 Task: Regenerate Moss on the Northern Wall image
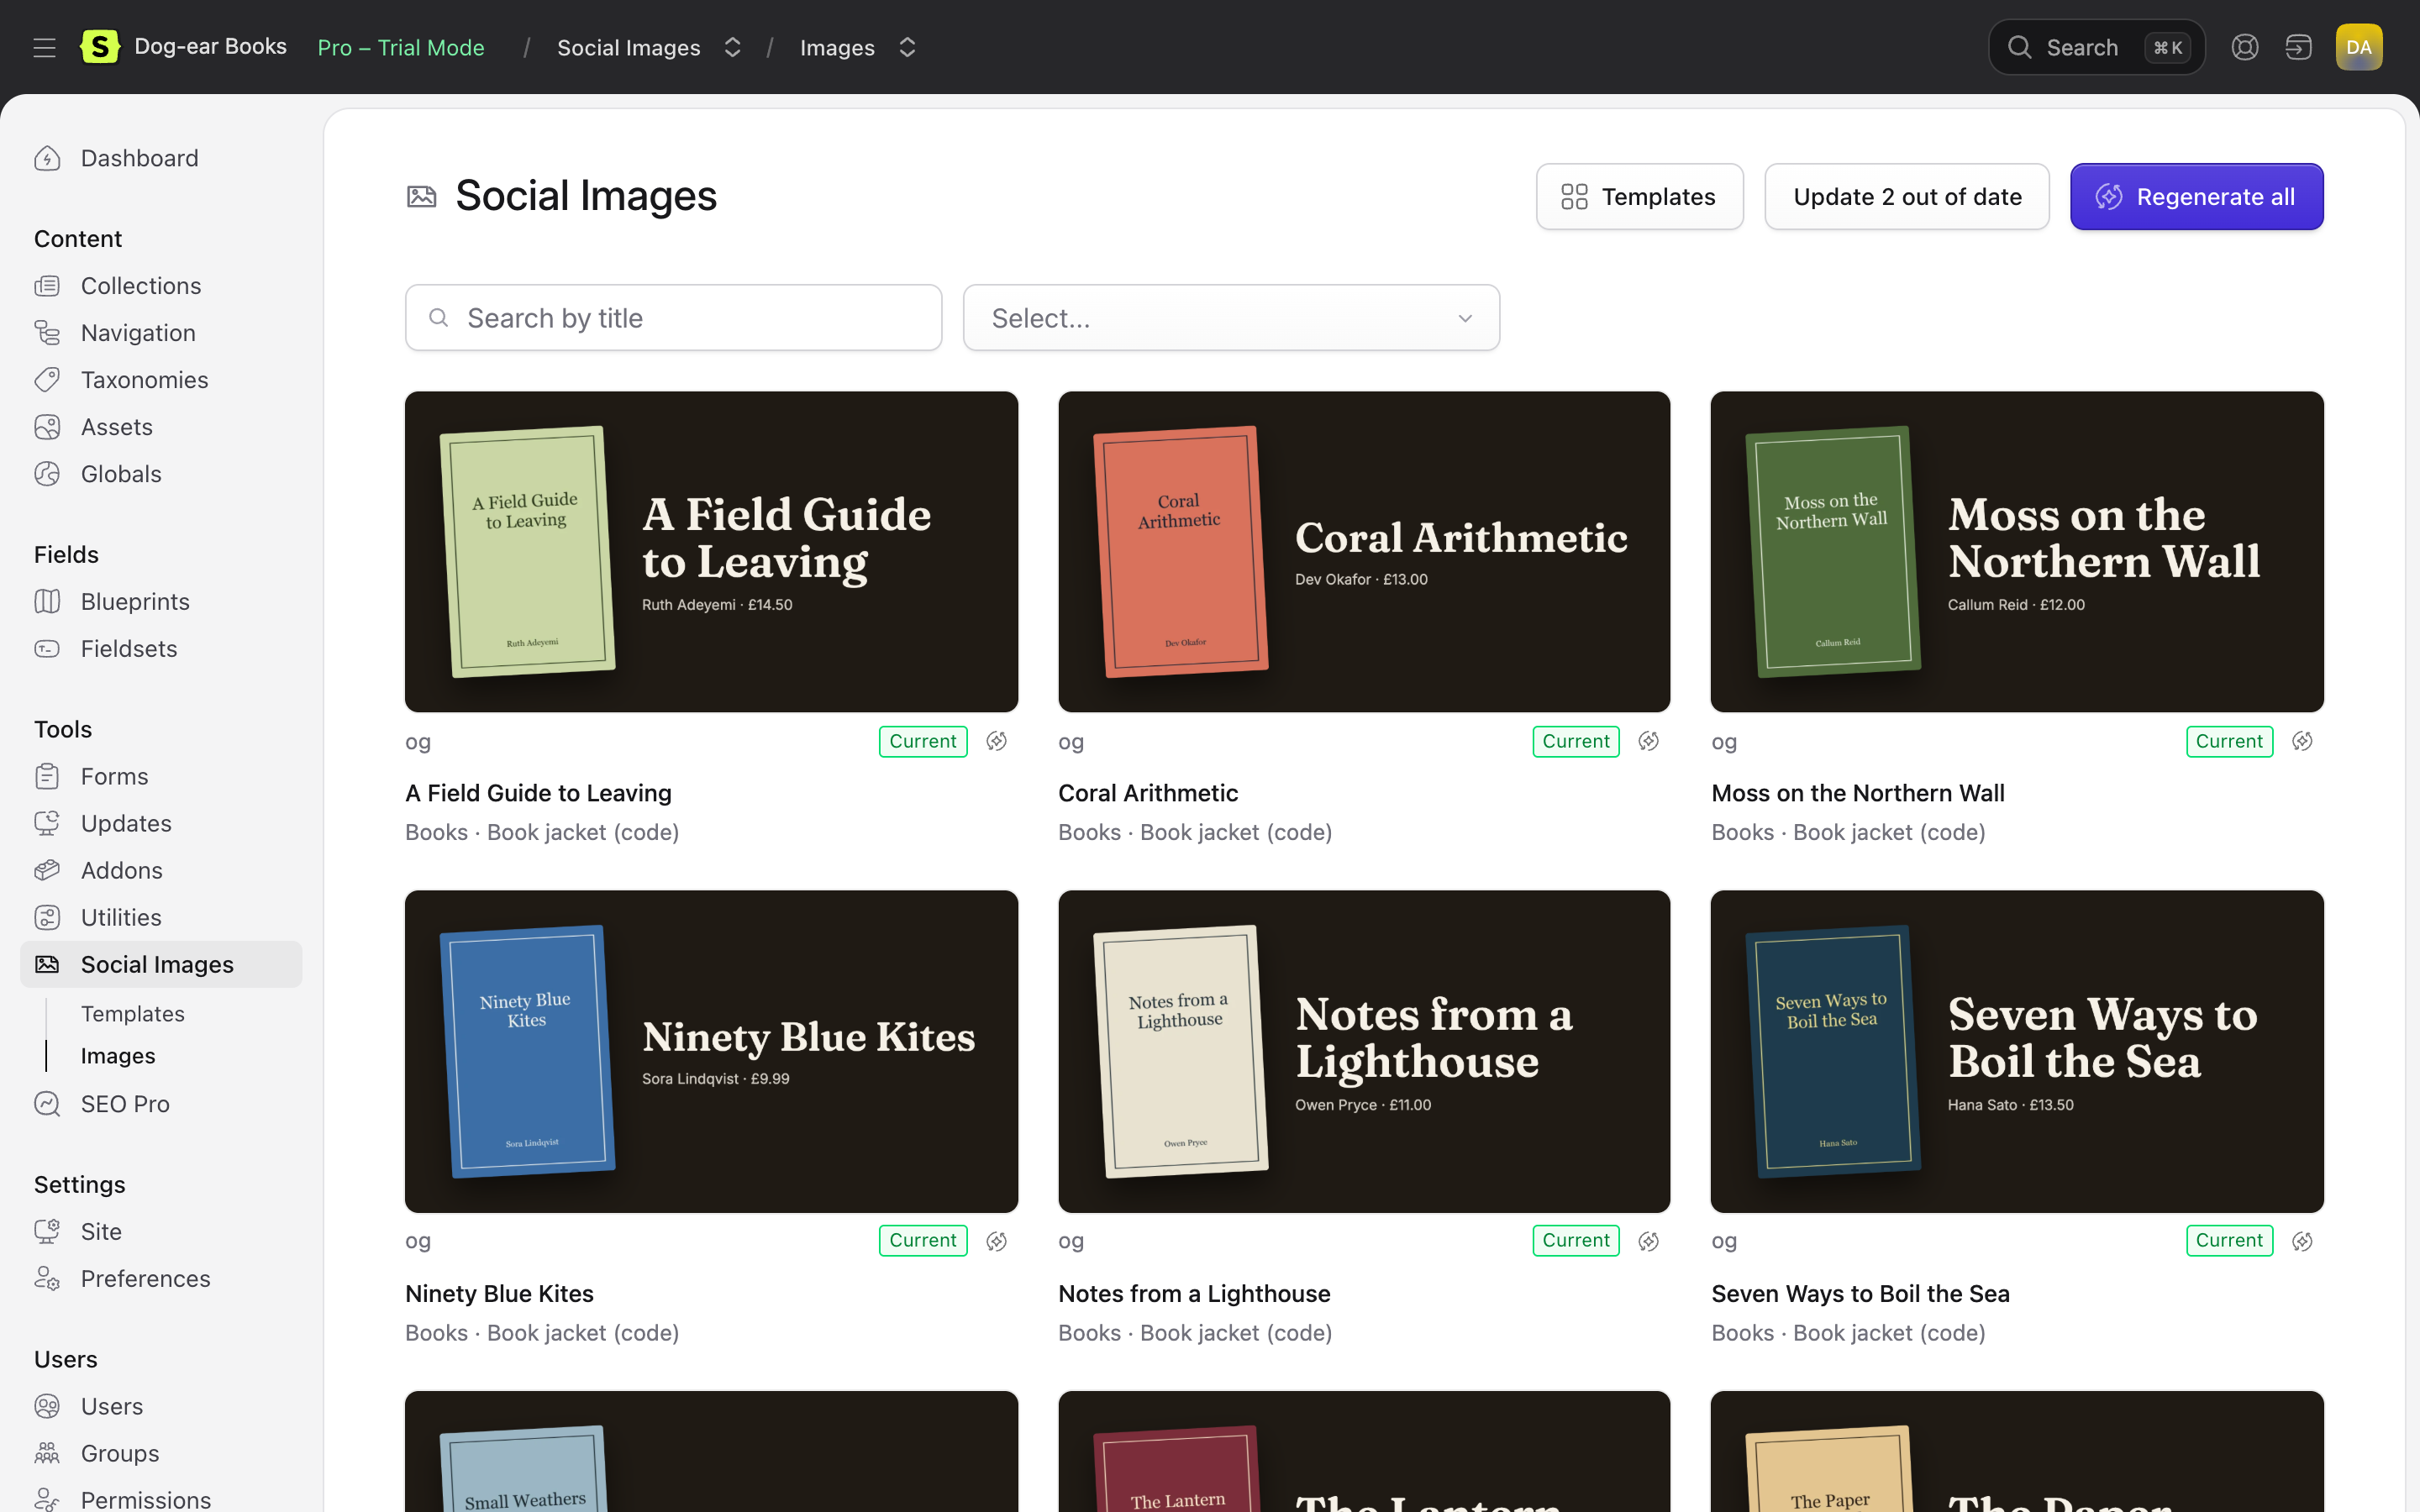[x=2303, y=741]
